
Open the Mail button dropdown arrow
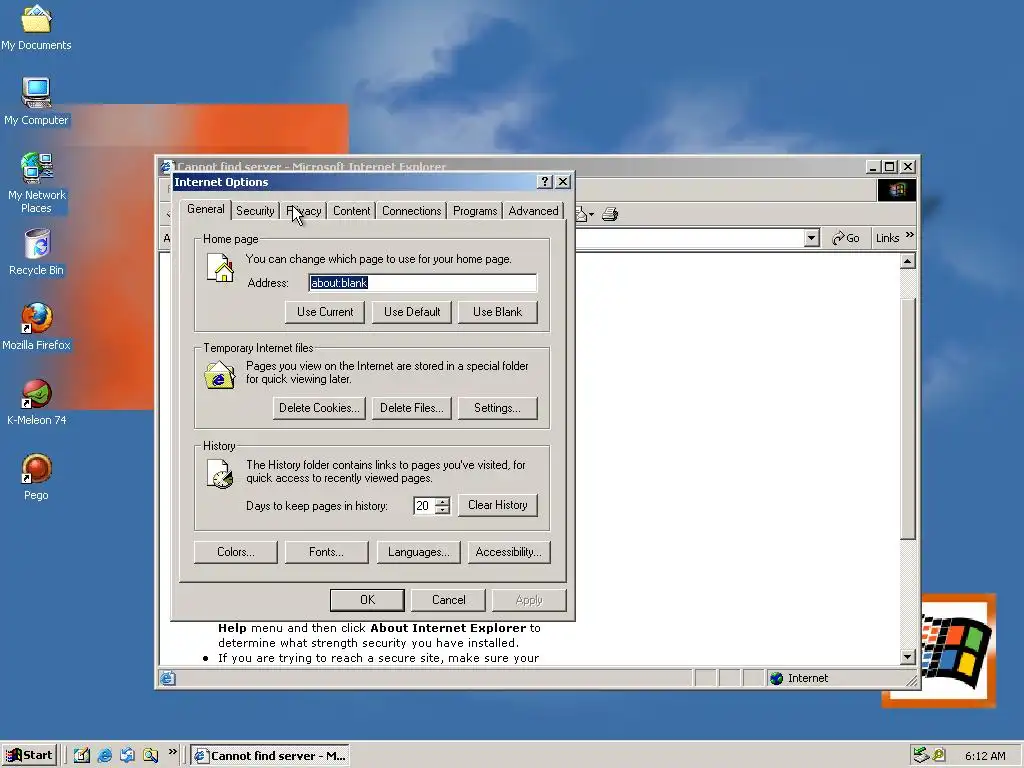pos(591,214)
